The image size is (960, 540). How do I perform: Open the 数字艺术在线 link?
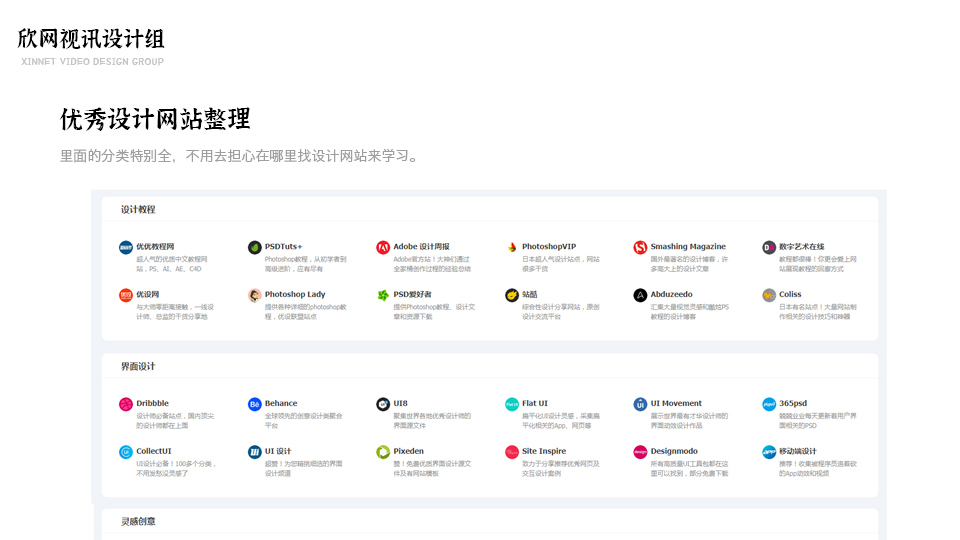click(x=801, y=246)
